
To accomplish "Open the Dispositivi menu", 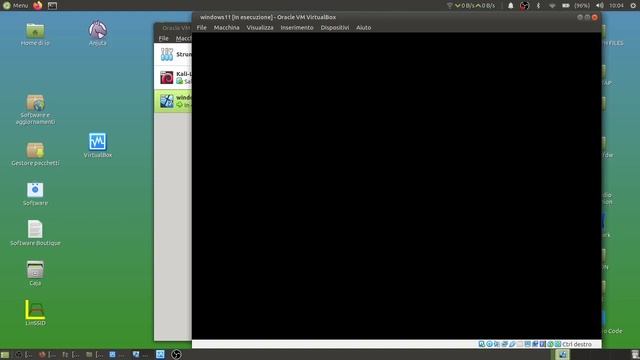I will pyautogui.click(x=335, y=28).
